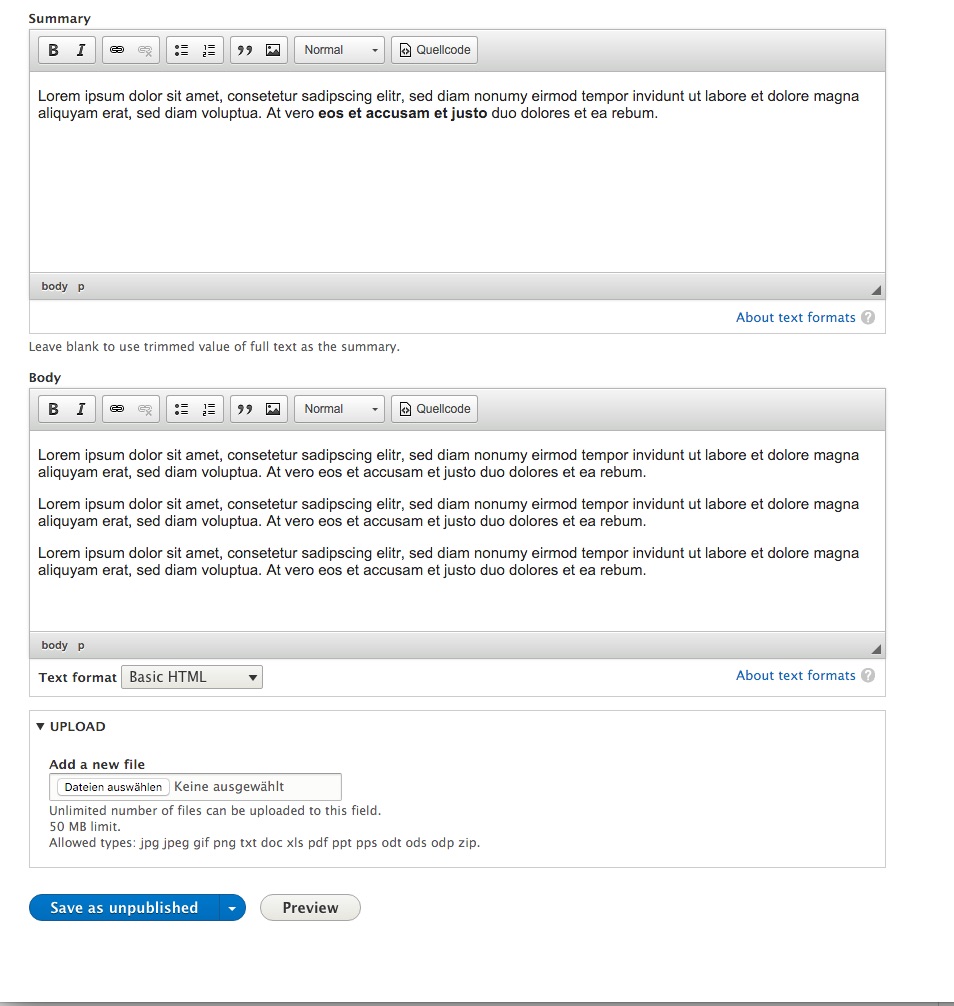The height and width of the screenshot is (1006, 954).
Task: Insert bulleted list in Summary editor
Action: point(182,50)
